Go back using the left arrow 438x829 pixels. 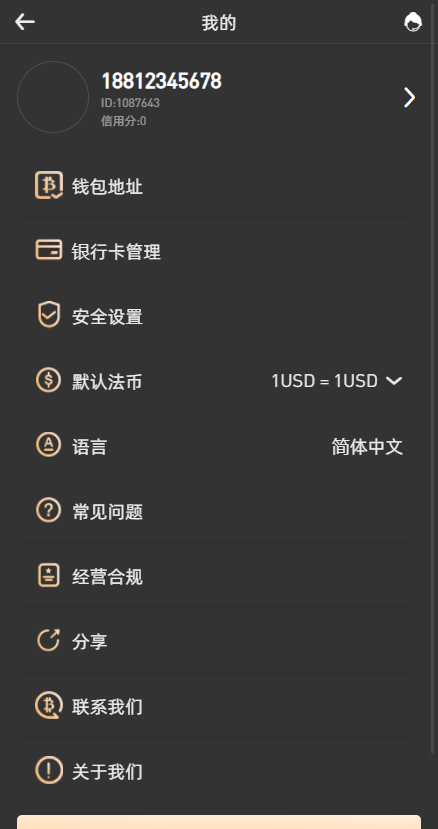pos(24,22)
